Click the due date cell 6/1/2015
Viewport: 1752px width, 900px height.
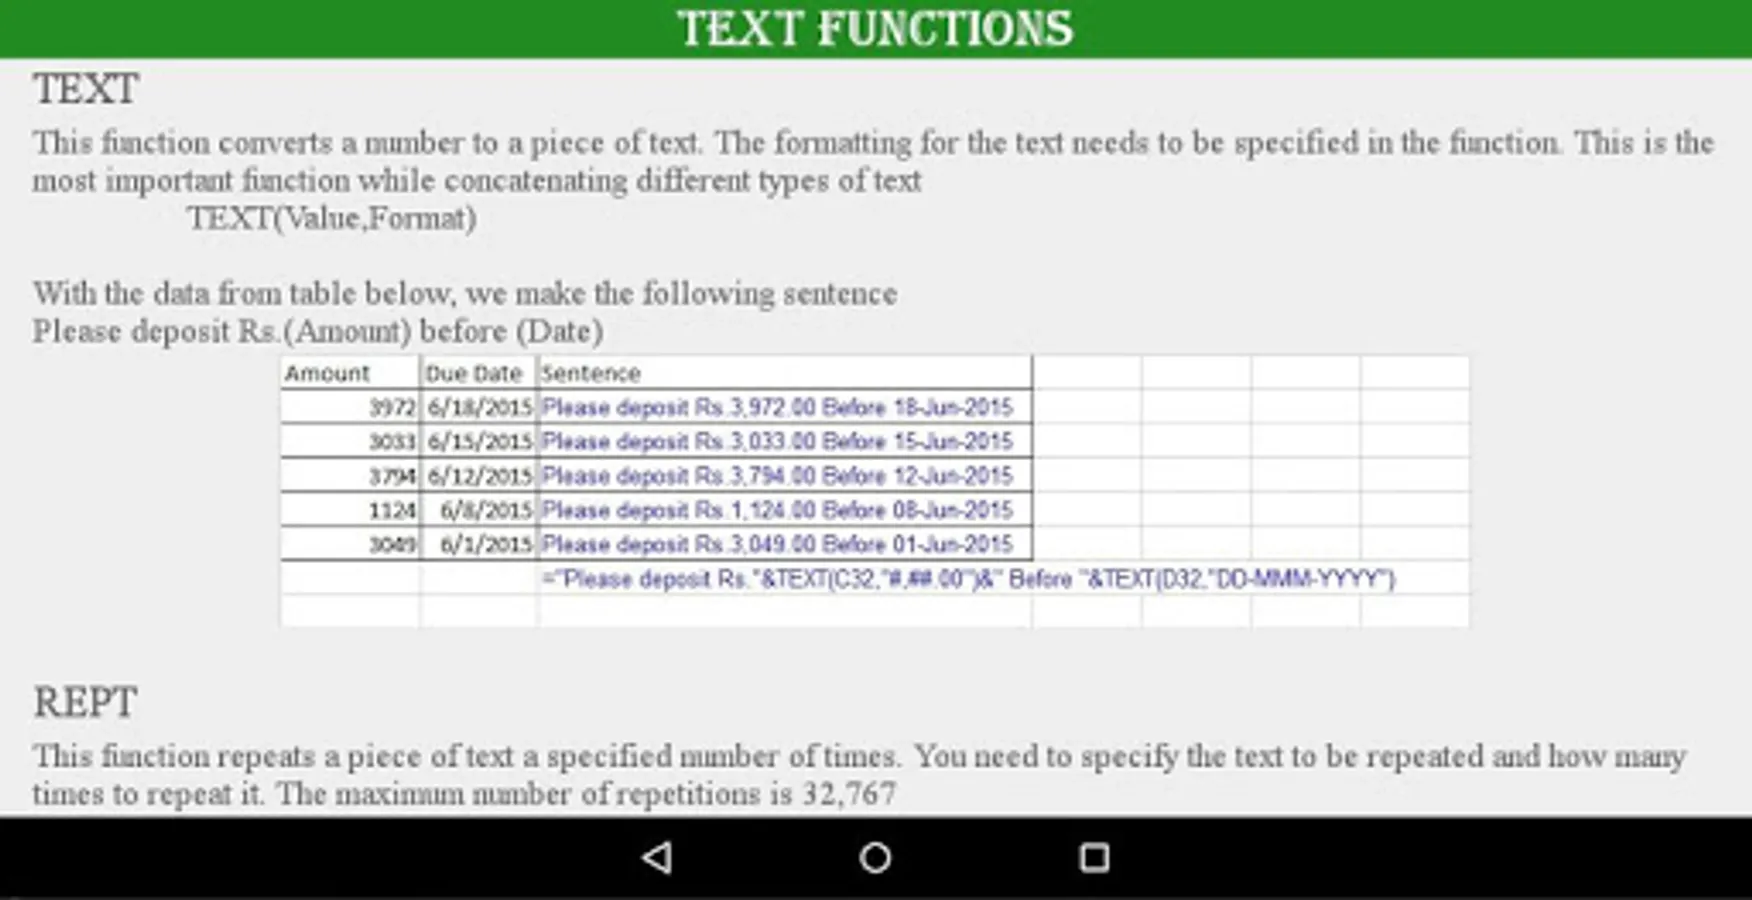(x=478, y=544)
